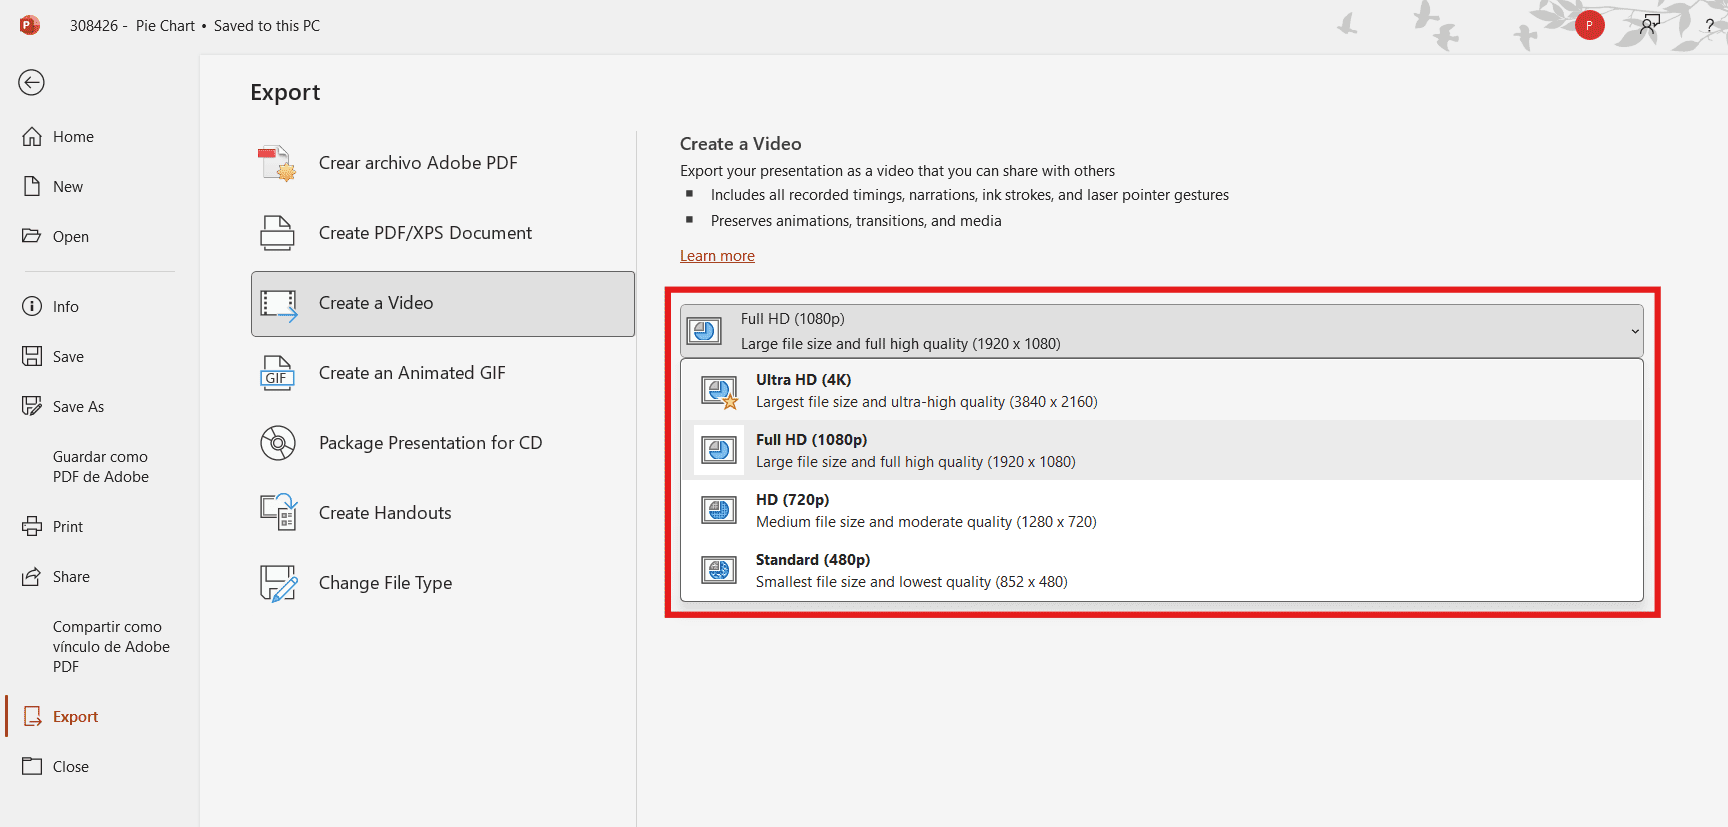Click the Change File Type icon
Screen dimensions: 1728x827
[278, 583]
